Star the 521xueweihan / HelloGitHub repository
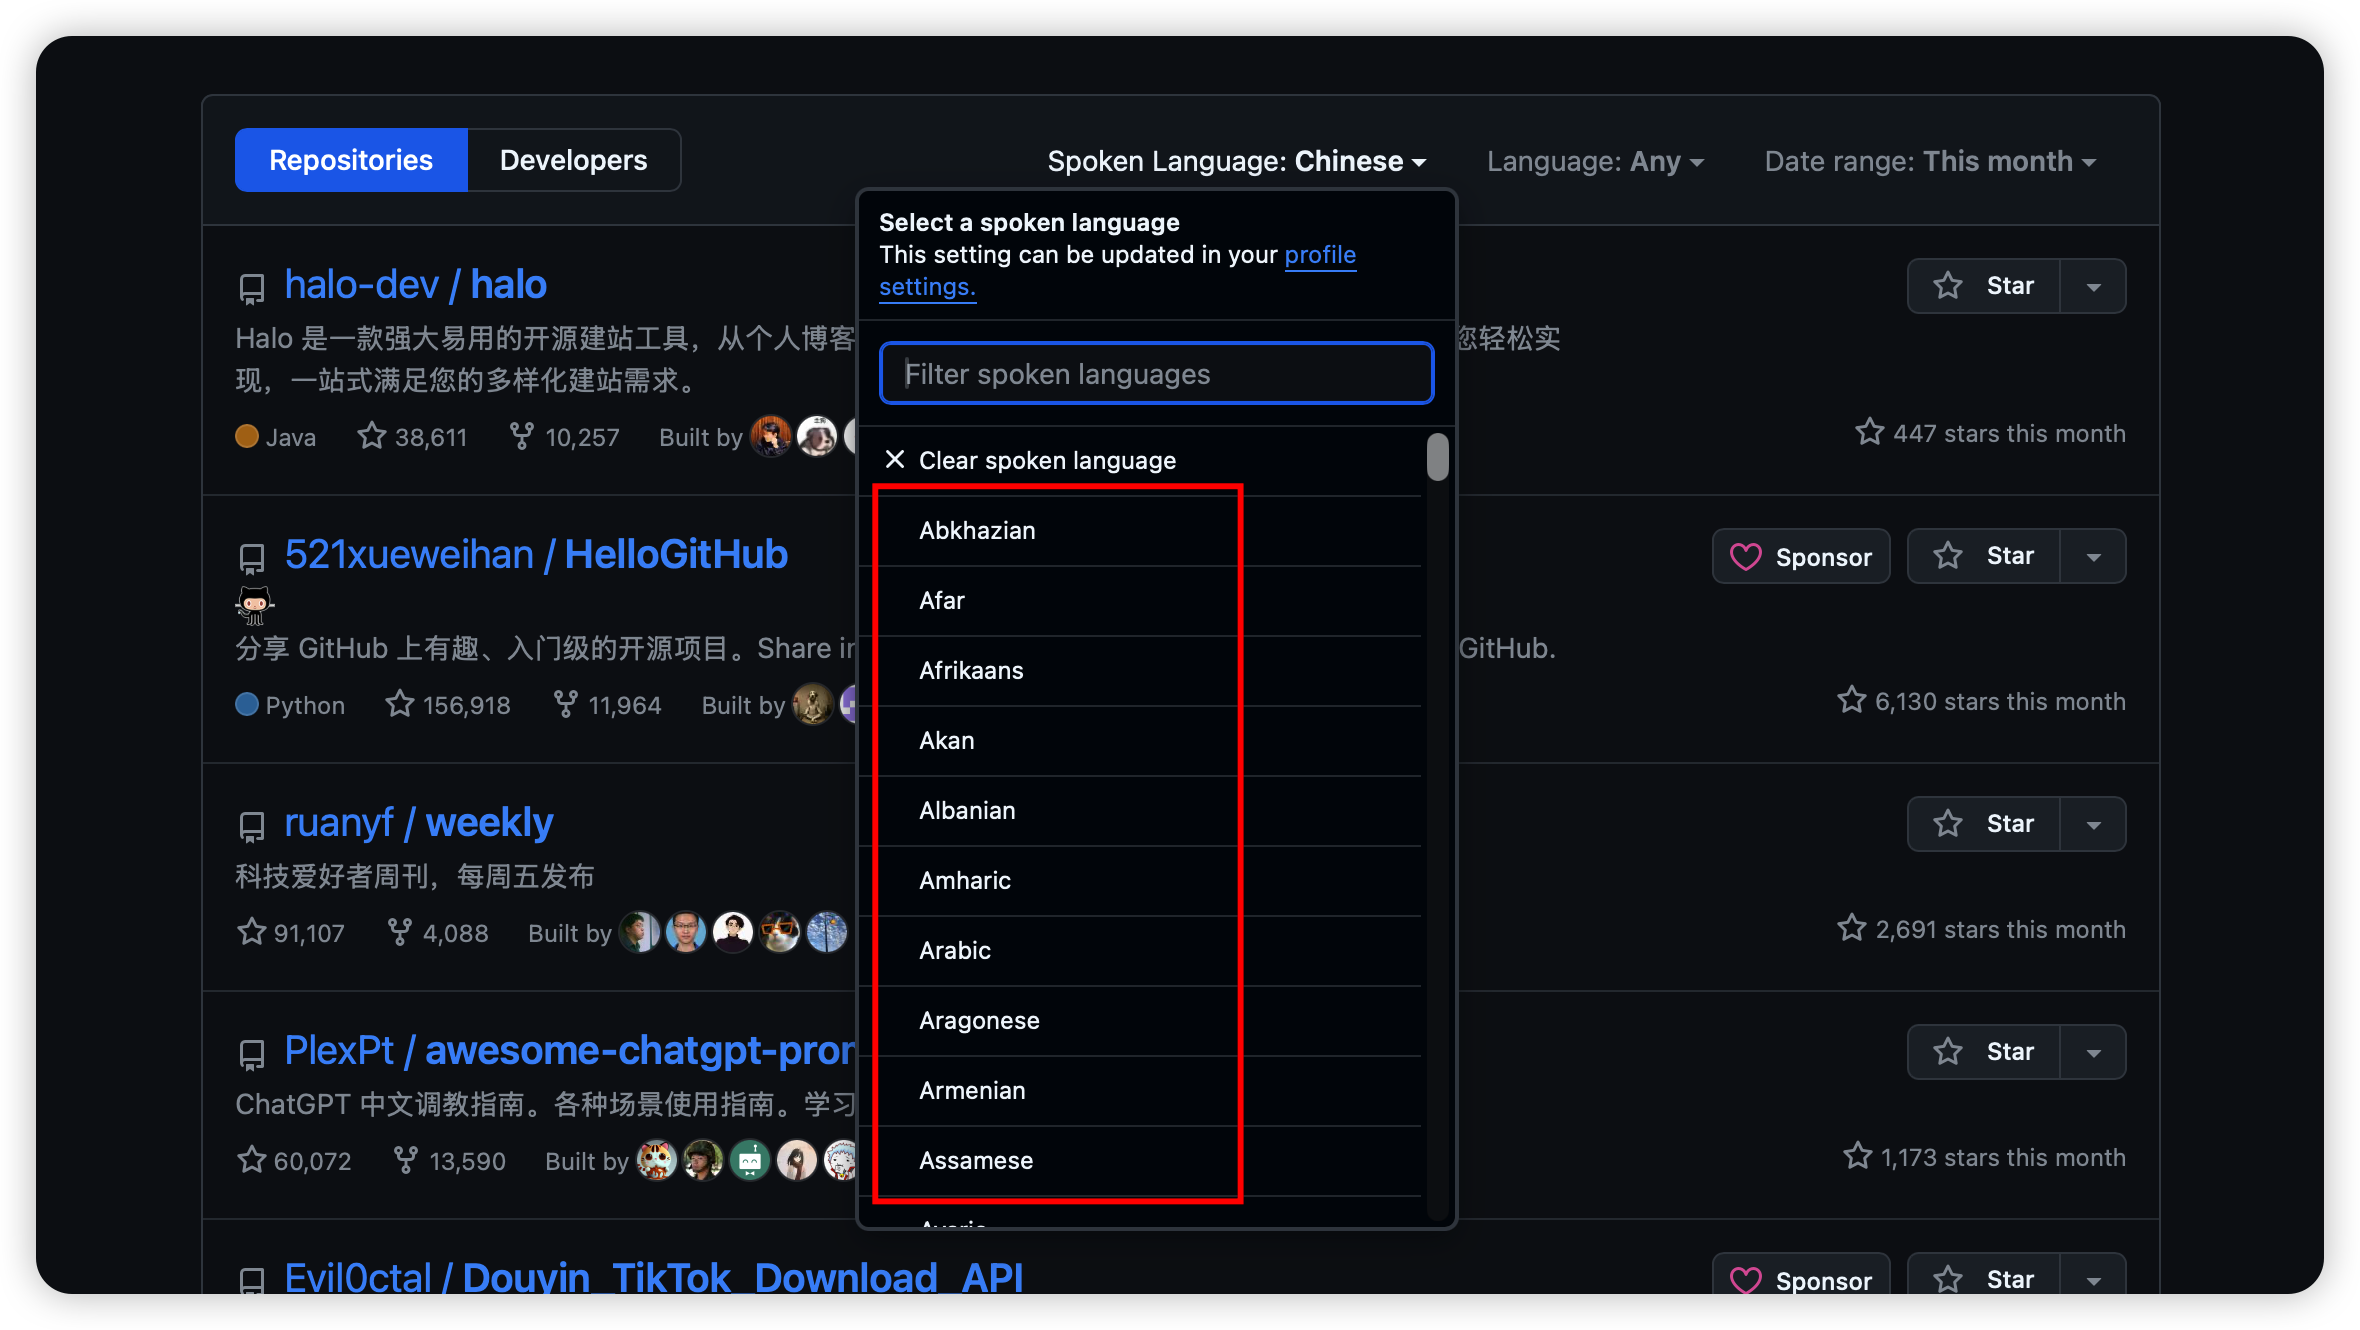 [x=1984, y=556]
